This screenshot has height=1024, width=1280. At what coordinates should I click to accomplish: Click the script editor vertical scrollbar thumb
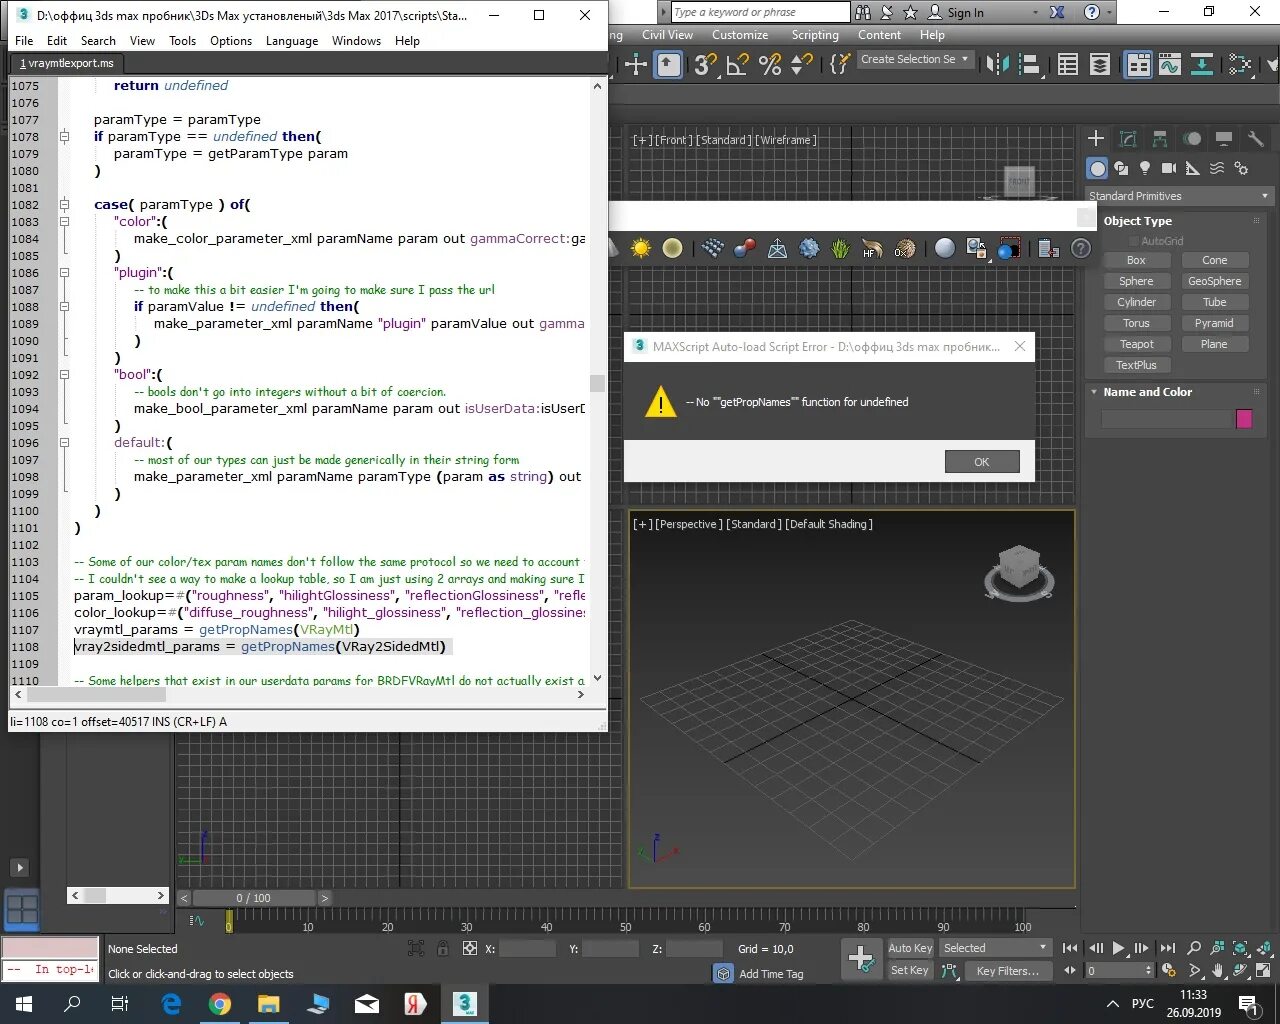597,383
